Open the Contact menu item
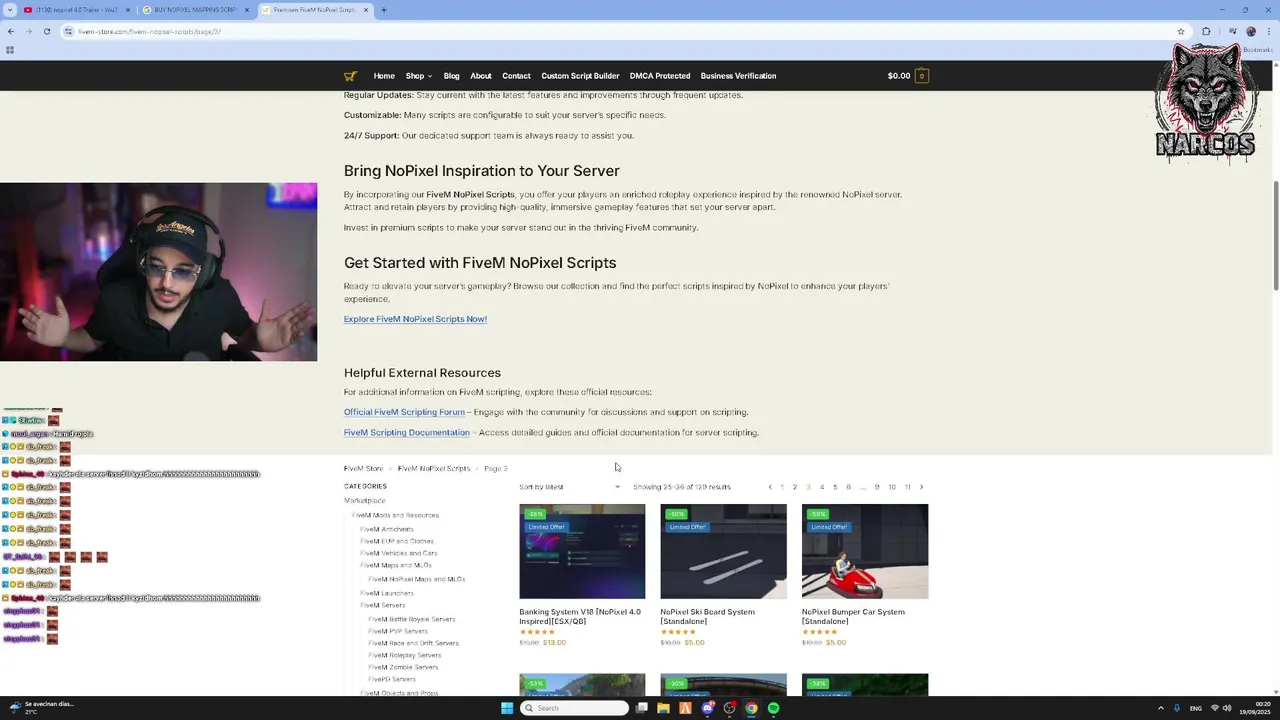Image resolution: width=1280 pixels, height=720 pixels. pyautogui.click(x=516, y=76)
